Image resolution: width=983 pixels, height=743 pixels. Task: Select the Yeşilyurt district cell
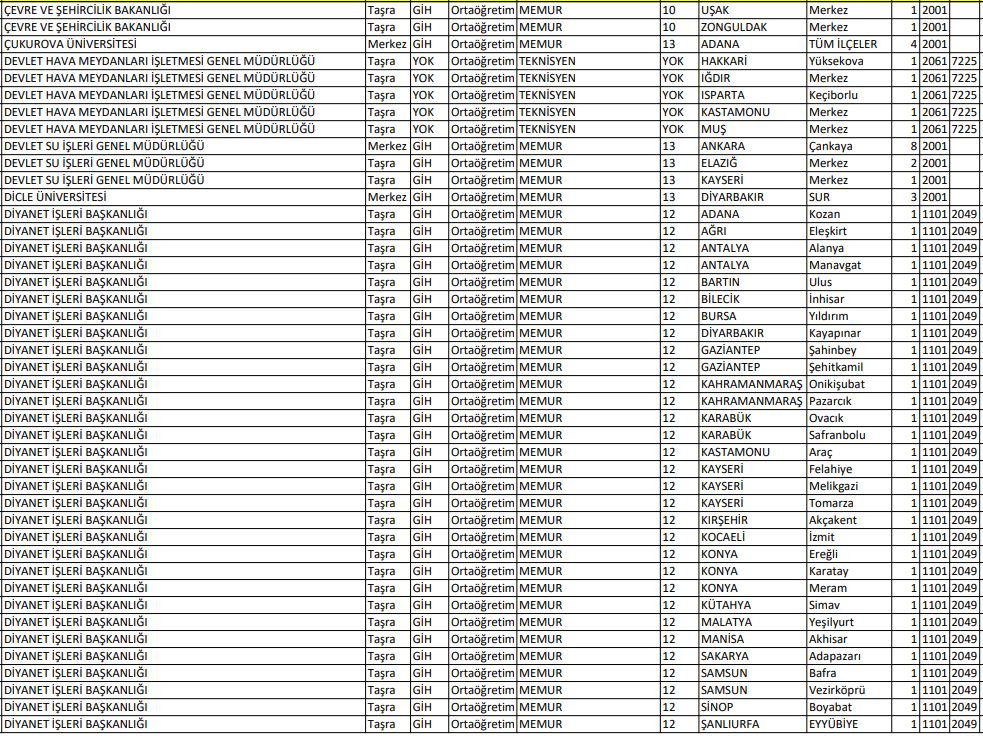point(849,622)
